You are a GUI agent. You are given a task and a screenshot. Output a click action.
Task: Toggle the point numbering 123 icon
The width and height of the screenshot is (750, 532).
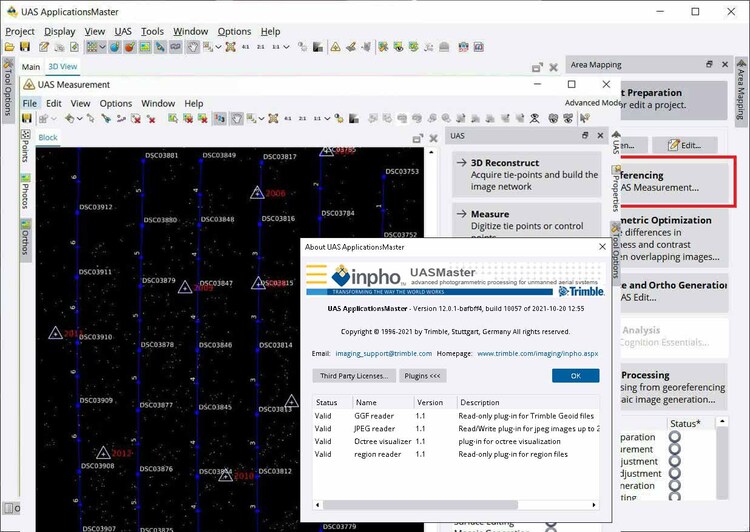click(x=218, y=119)
